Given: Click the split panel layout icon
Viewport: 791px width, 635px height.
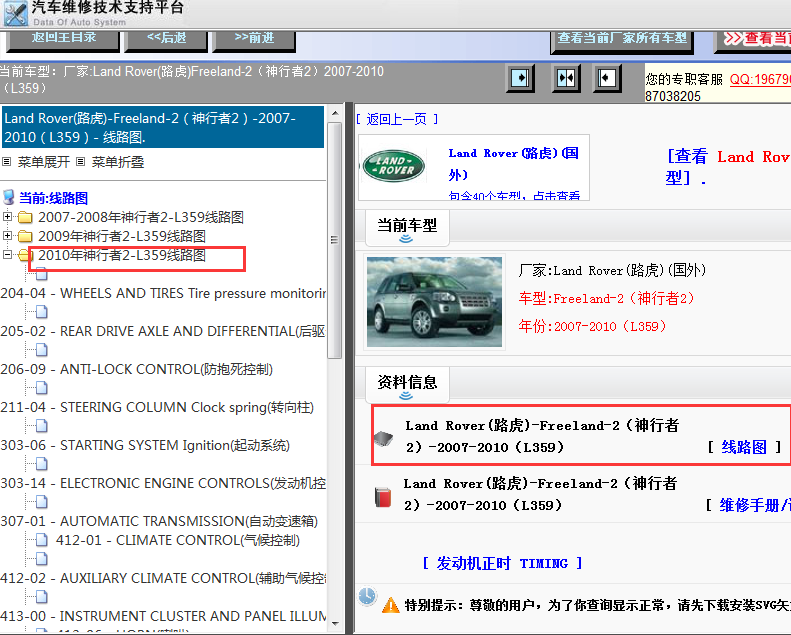Looking at the screenshot, I should coord(566,78).
